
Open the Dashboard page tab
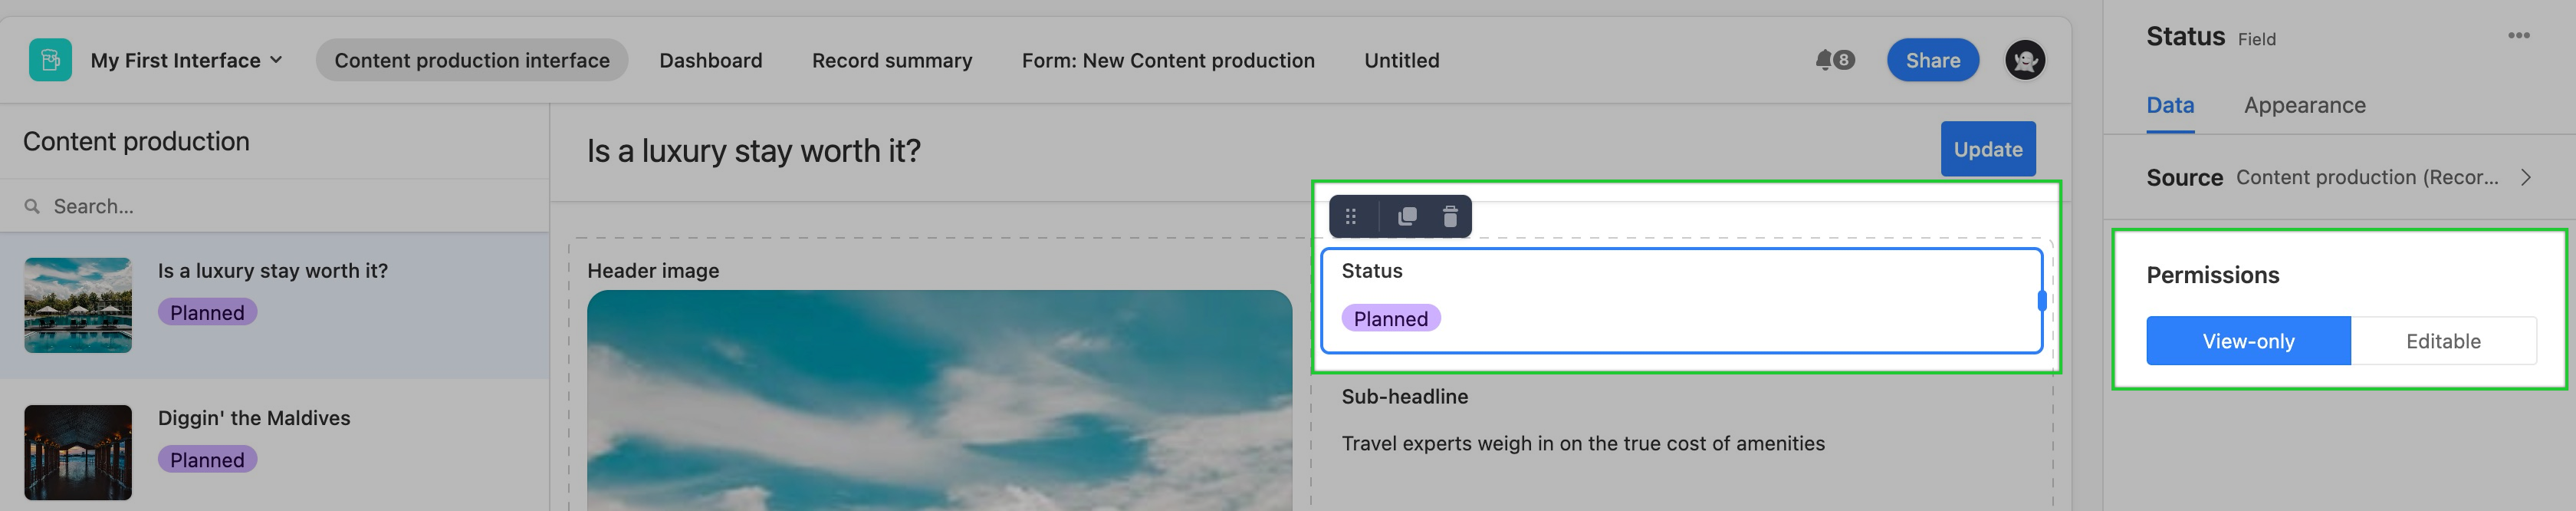[x=710, y=60]
